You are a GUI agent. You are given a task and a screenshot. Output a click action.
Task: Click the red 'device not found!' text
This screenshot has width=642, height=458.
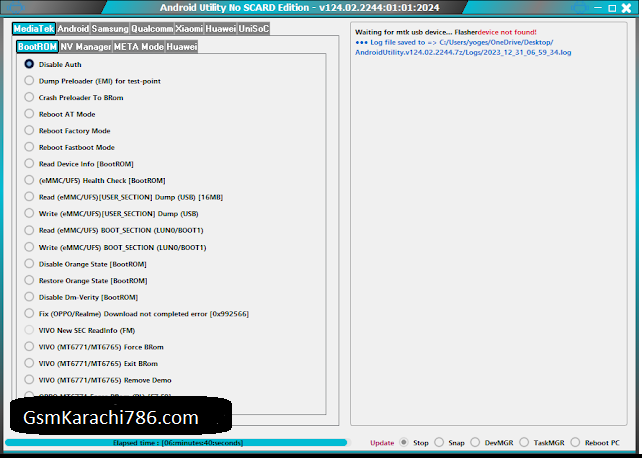pyautogui.click(x=507, y=32)
